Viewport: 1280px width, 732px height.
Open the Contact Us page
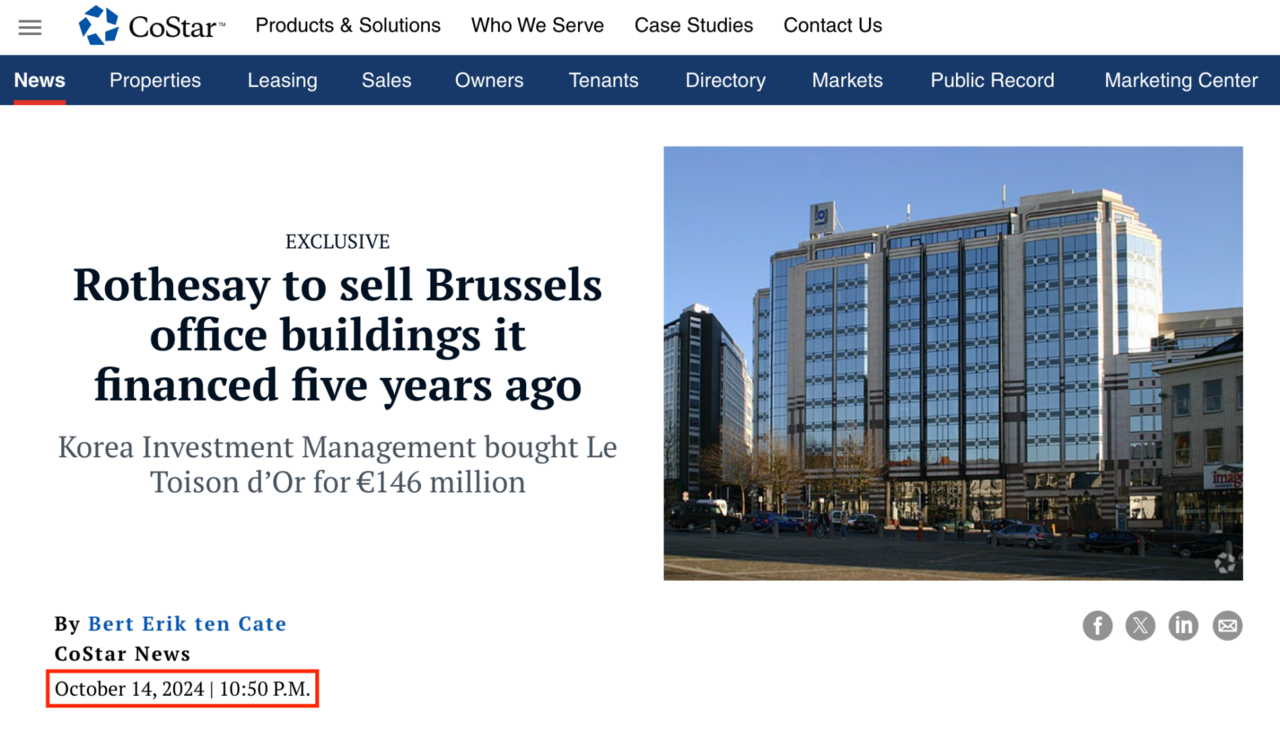click(x=832, y=26)
